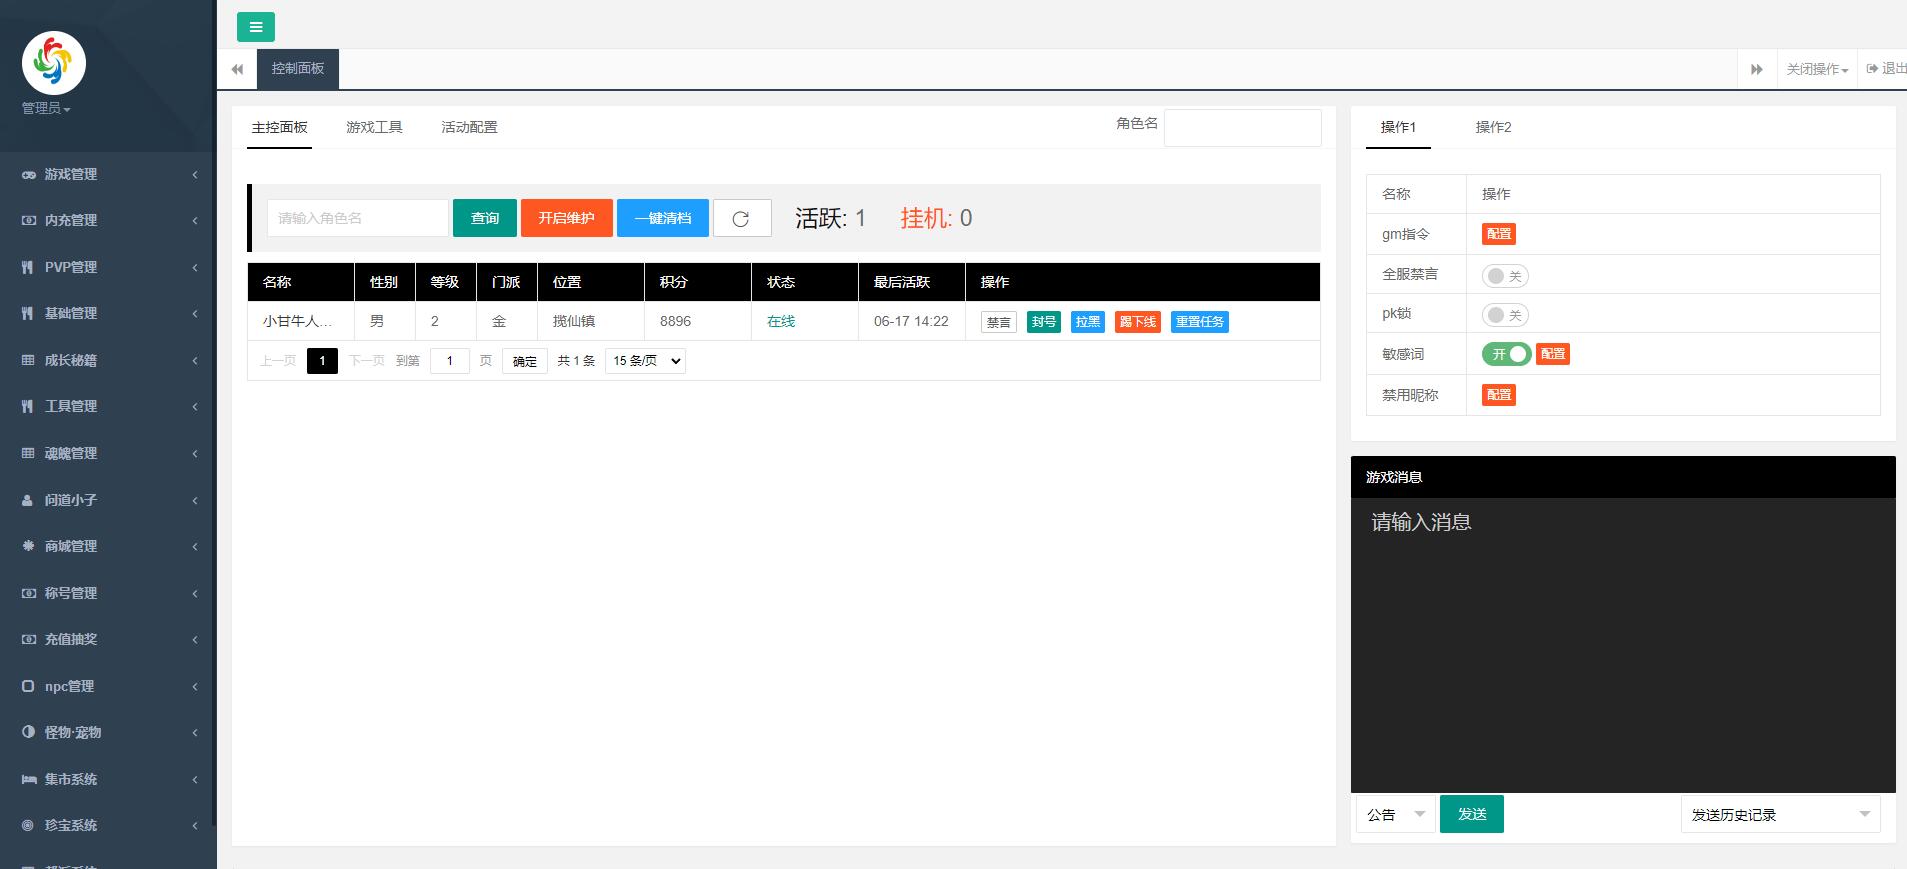Viewport: 1907px width, 869px height.
Task: Switch to the 操作2 tab
Action: point(1493,127)
